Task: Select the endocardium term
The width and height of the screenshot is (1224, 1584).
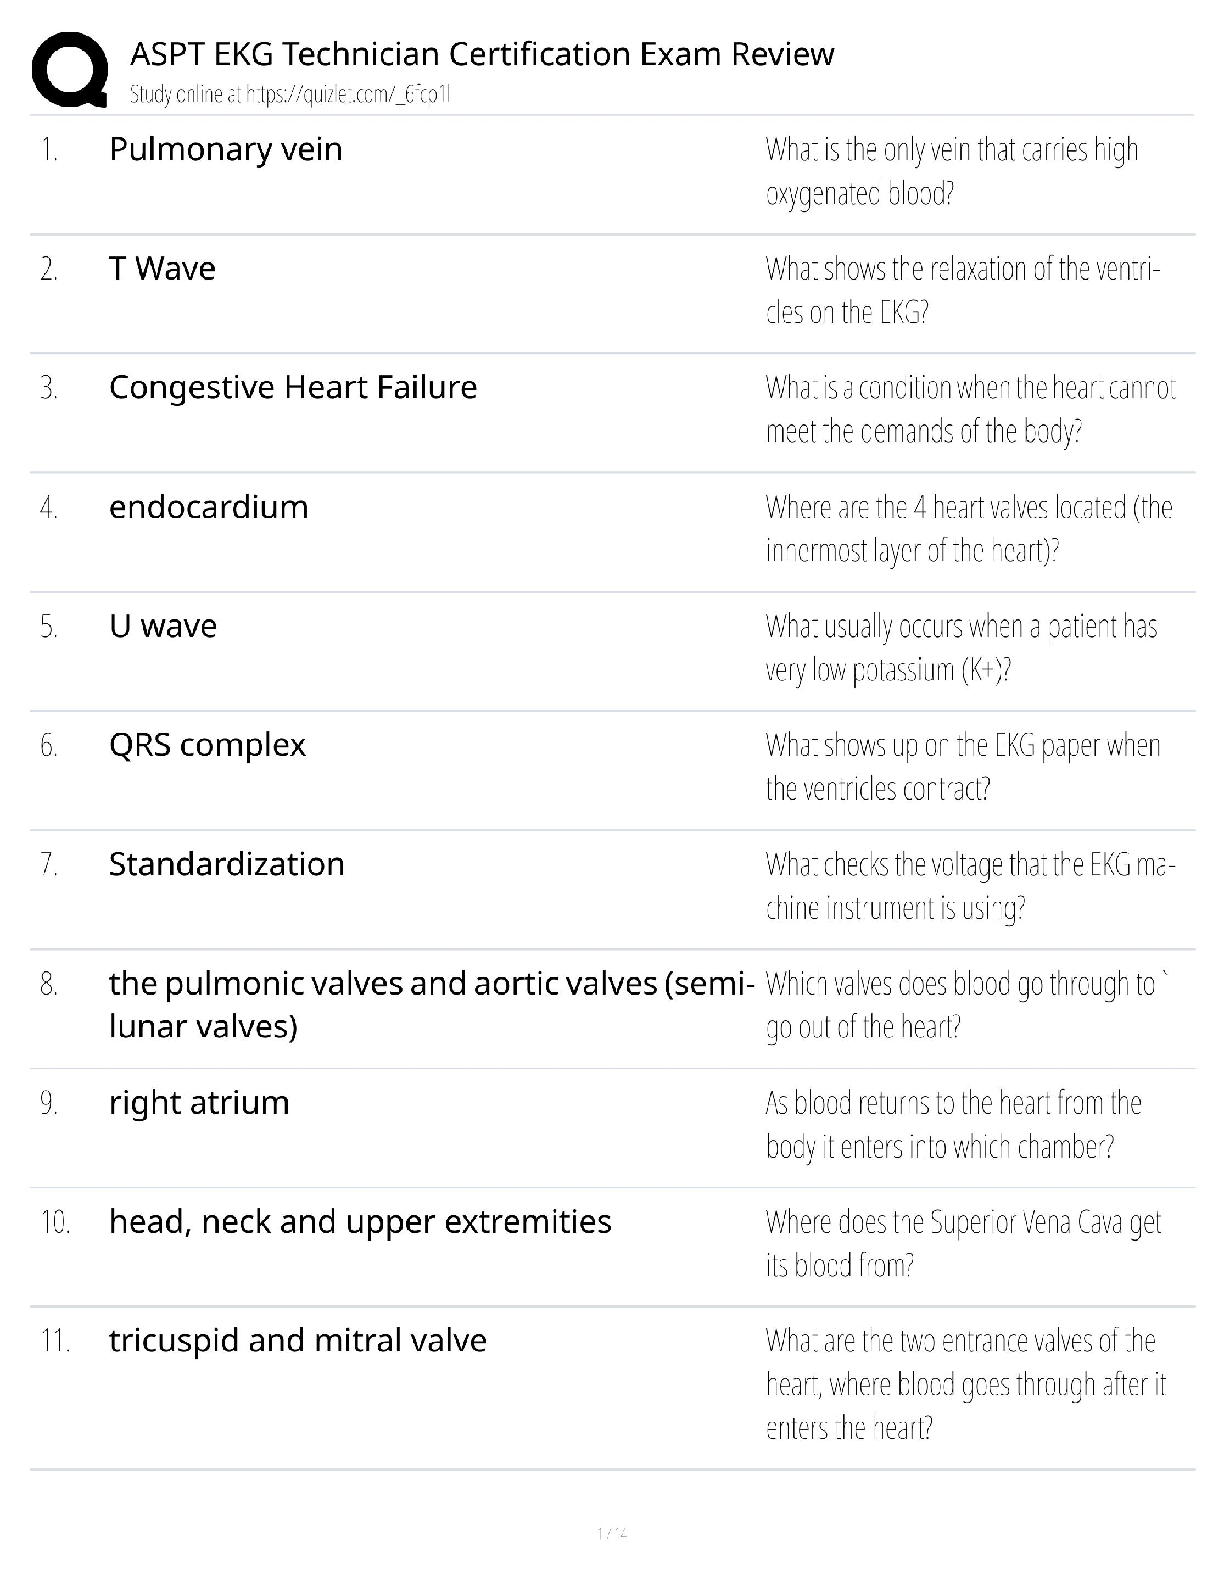Action: (x=209, y=507)
